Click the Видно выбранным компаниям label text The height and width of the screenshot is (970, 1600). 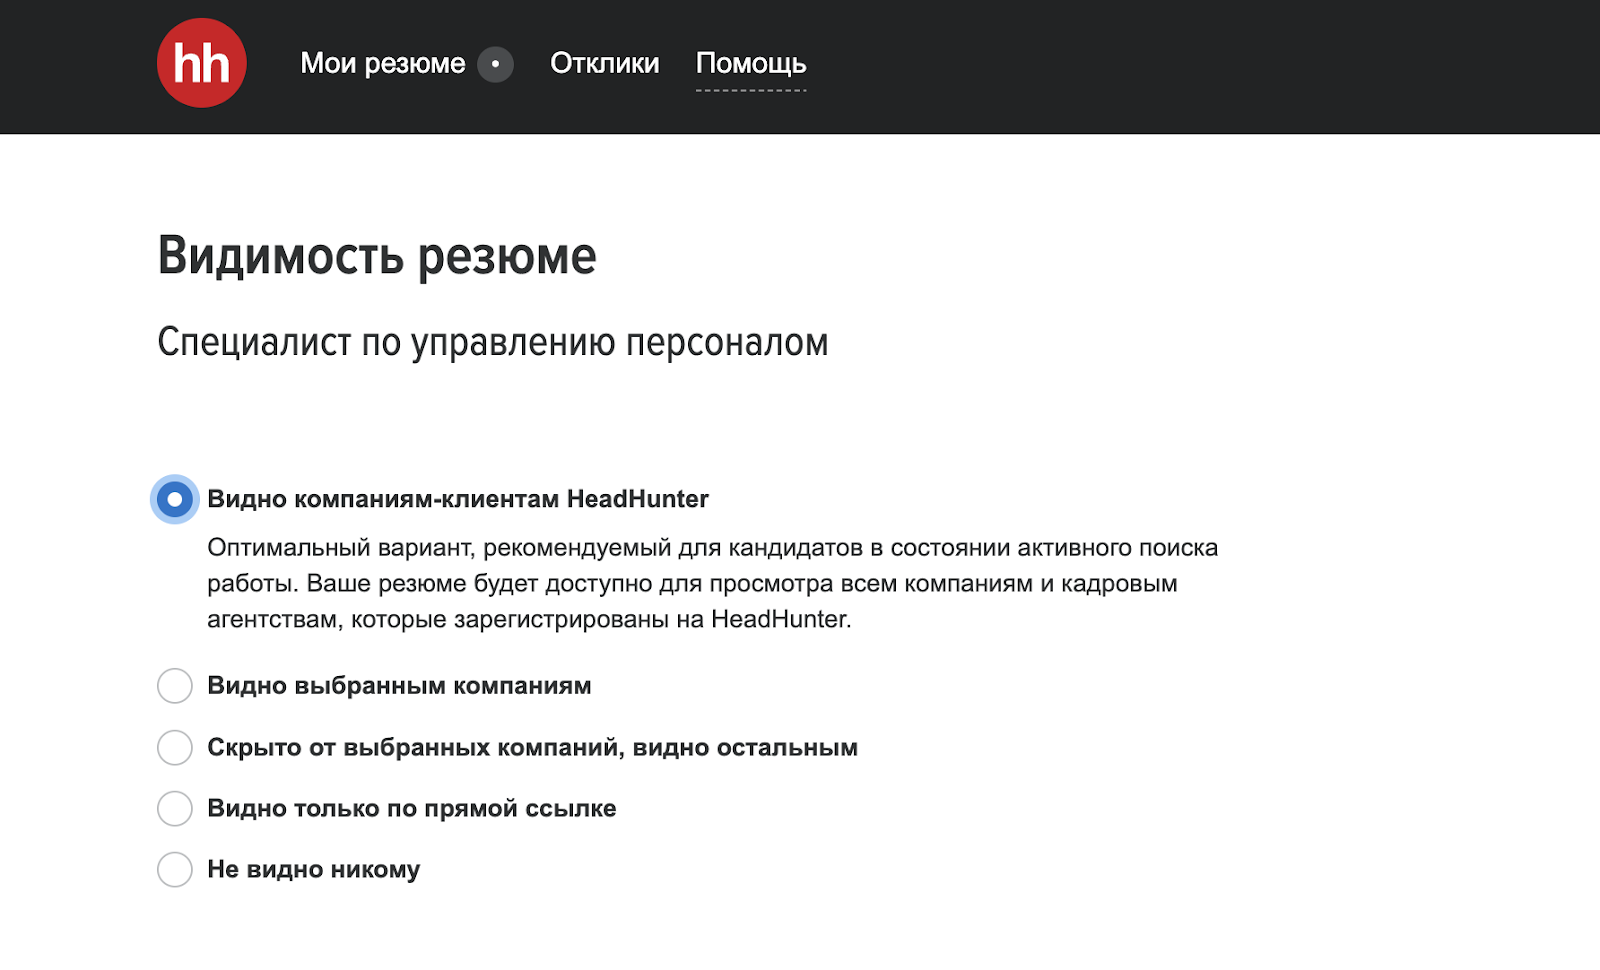point(399,686)
